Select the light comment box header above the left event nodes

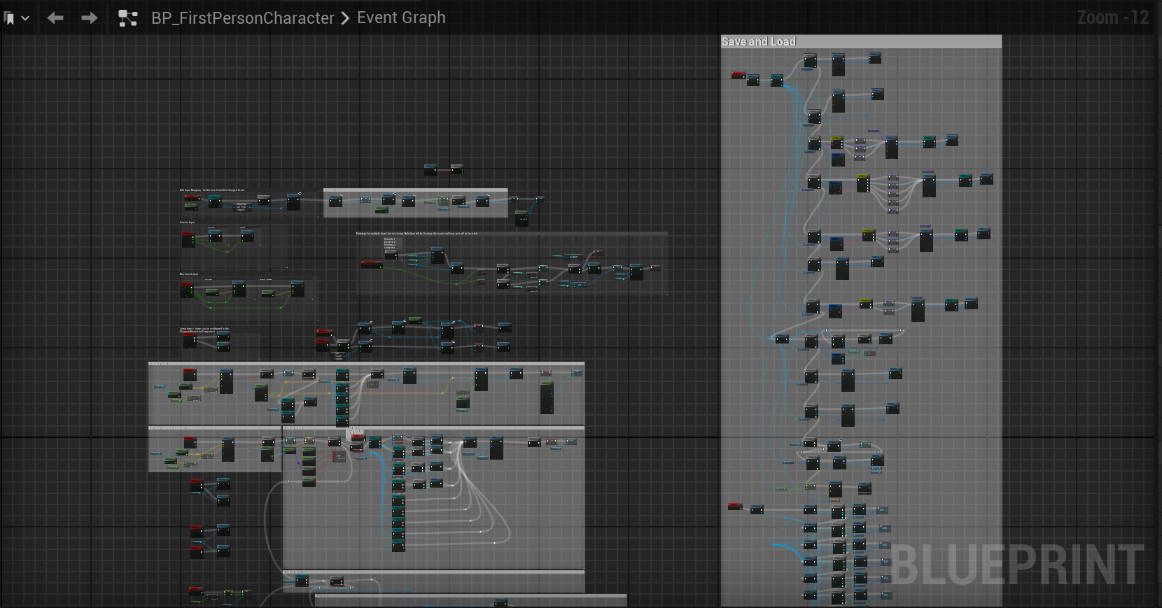click(x=415, y=191)
